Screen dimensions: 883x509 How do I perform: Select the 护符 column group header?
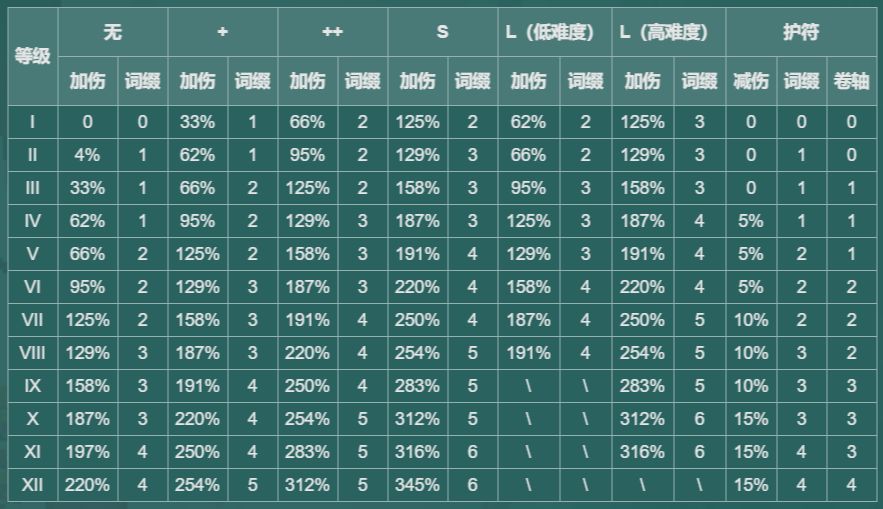click(x=801, y=32)
